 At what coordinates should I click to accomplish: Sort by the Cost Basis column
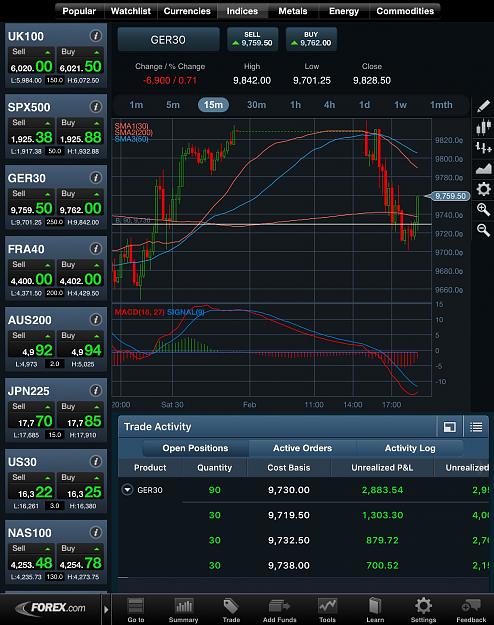[x=289, y=468]
